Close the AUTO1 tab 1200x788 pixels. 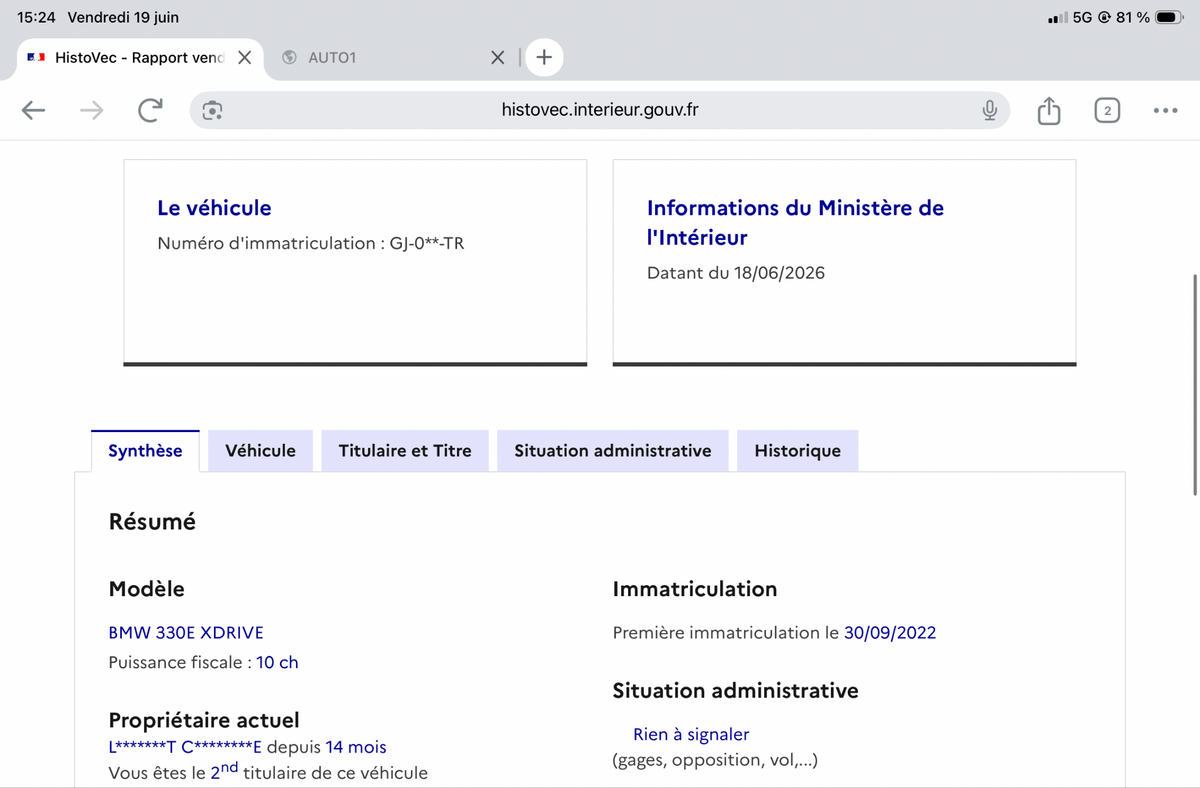tap(498, 57)
